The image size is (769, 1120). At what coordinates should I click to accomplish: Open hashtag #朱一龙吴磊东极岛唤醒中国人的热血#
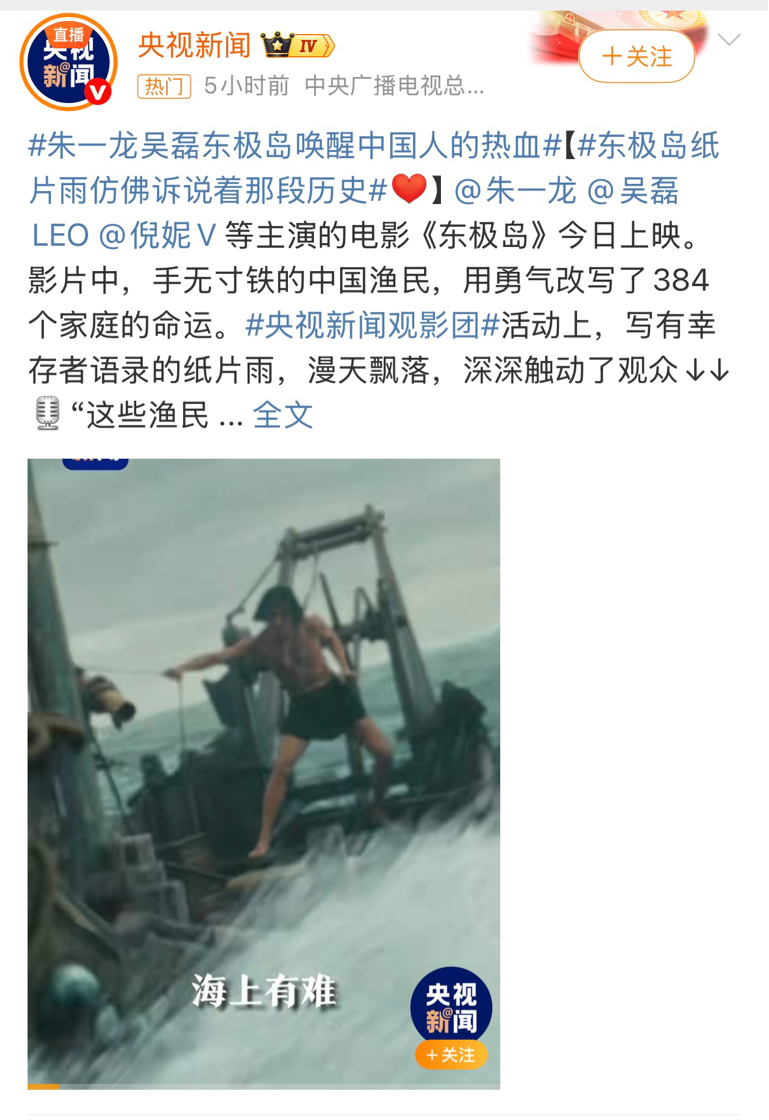pos(295,146)
